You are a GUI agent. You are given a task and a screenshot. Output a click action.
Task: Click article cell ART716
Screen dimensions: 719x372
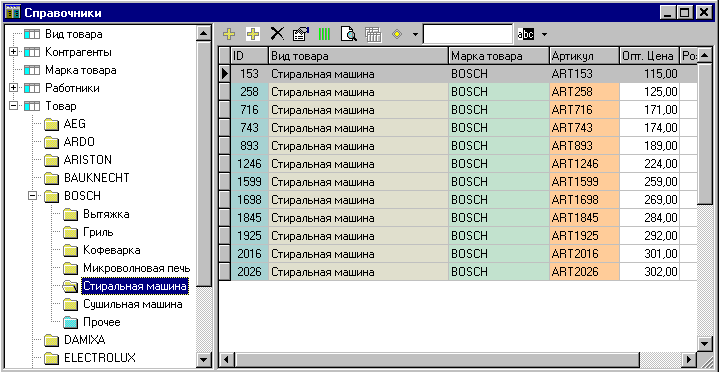(585, 110)
